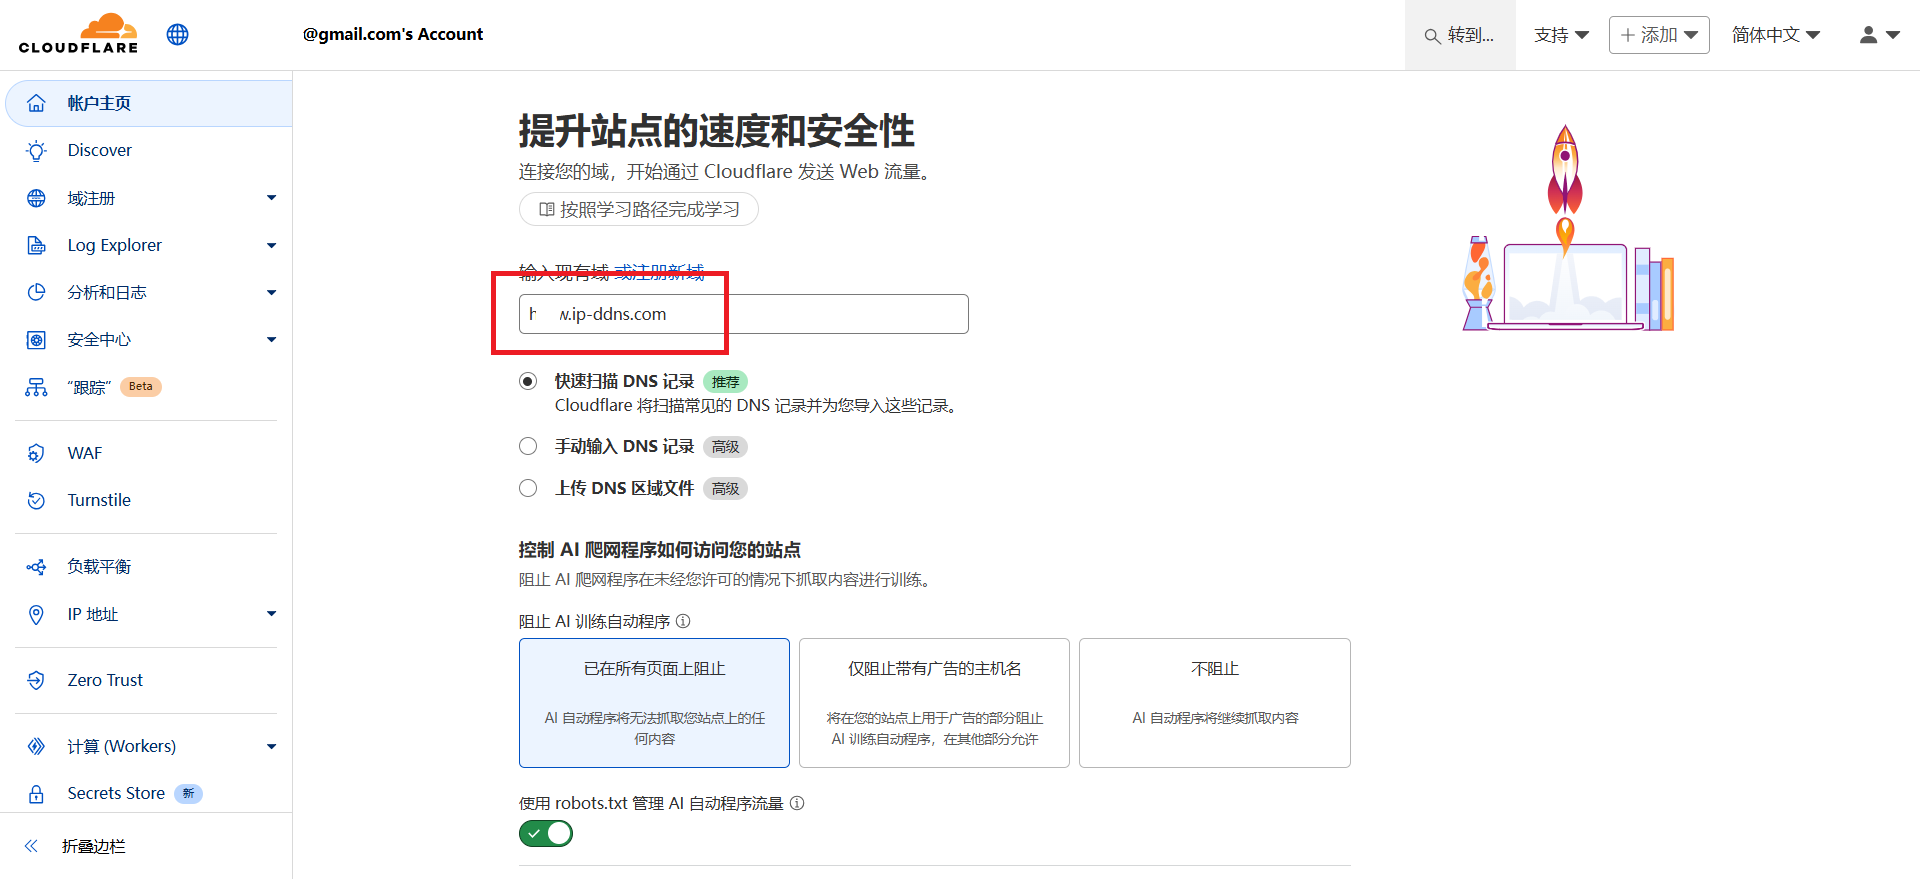This screenshot has height=879, width=1920.
Task: Click the WAF shield icon
Action: tap(36, 453)
